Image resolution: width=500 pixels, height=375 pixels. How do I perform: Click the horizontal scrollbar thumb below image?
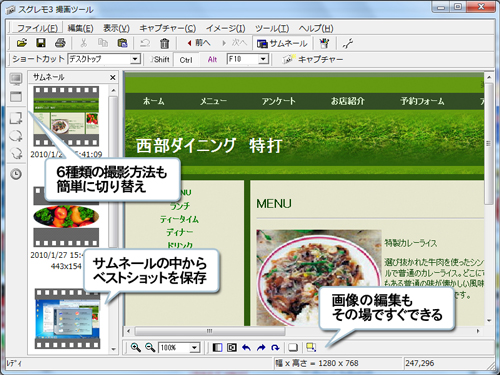[210, 331]
